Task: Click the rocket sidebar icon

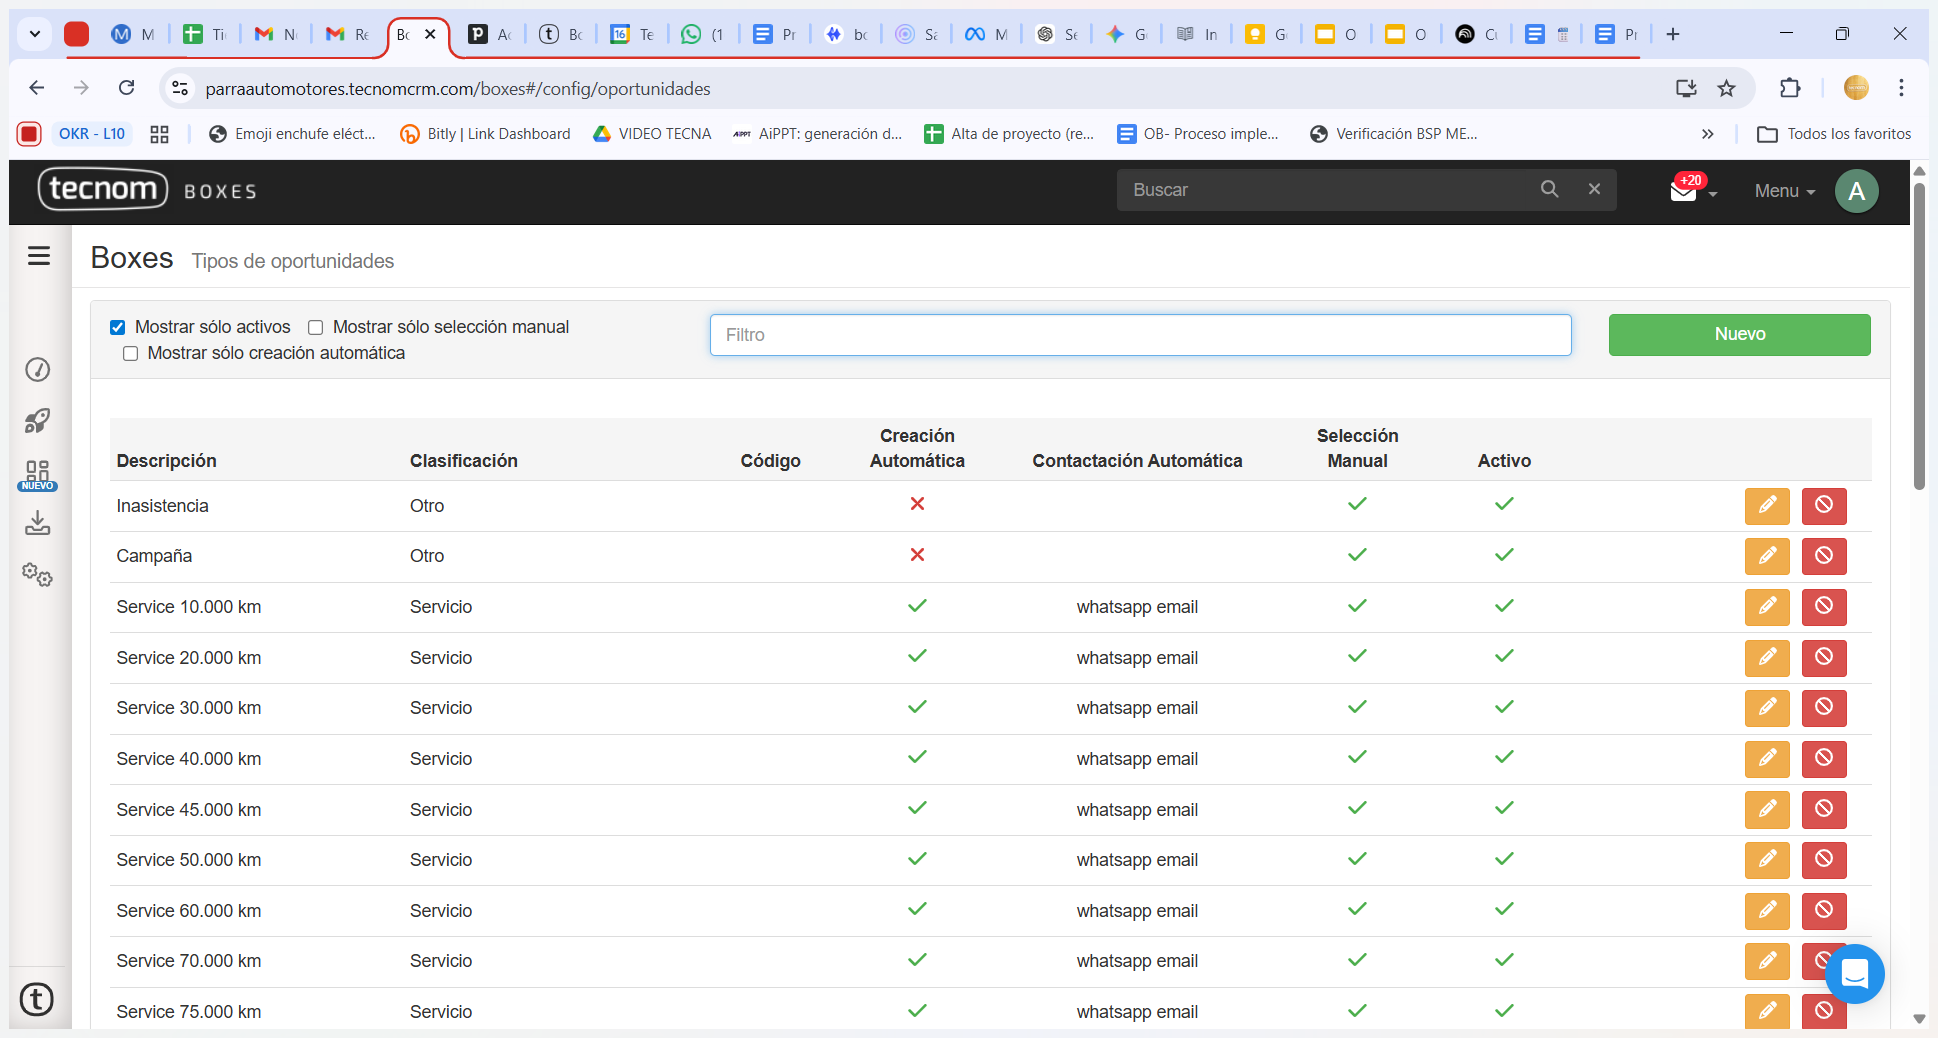Action: point(38,421)
